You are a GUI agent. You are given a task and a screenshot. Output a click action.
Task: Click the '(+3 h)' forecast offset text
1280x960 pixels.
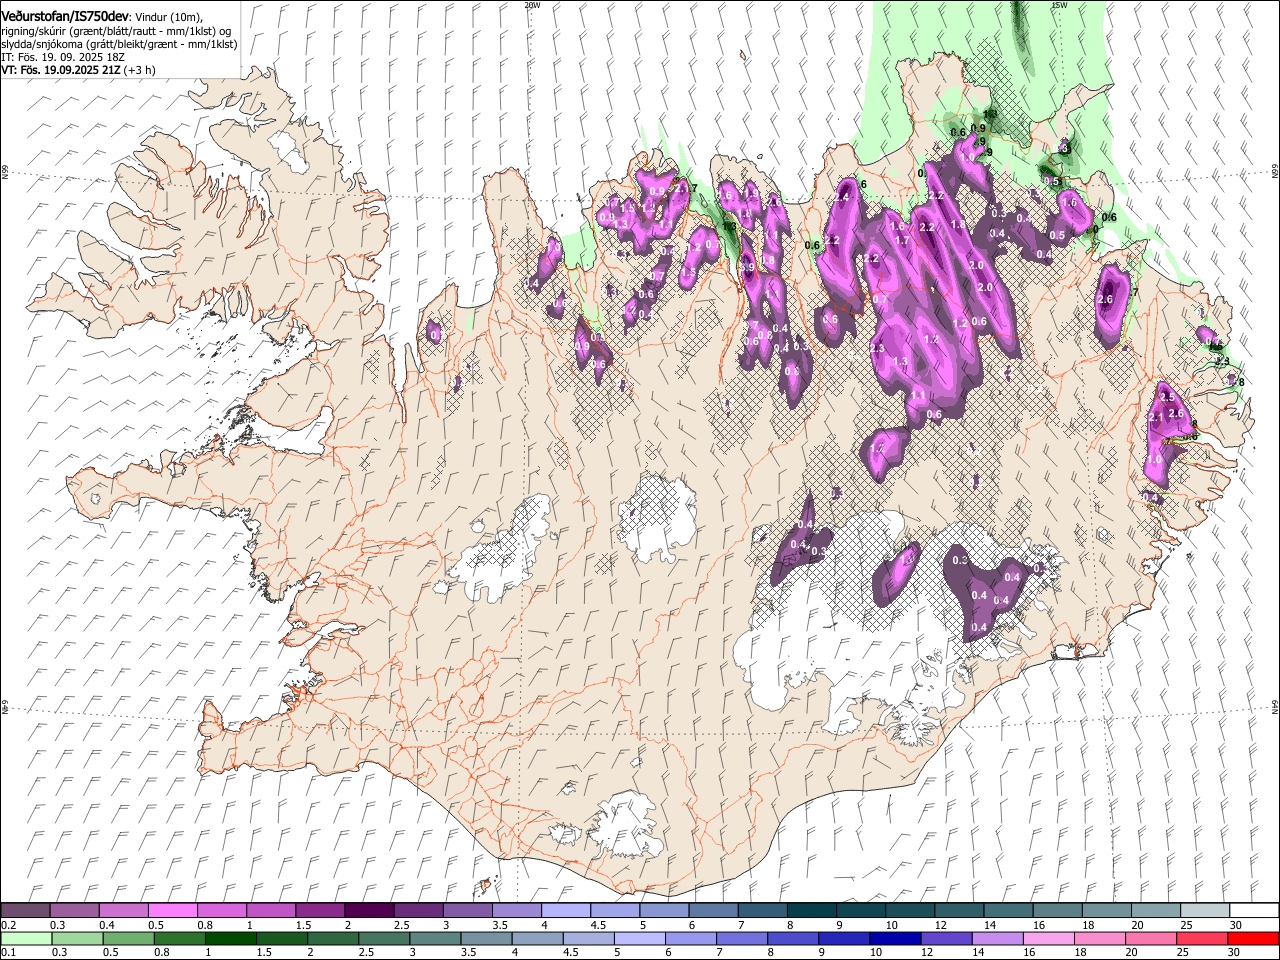[139, 71]
